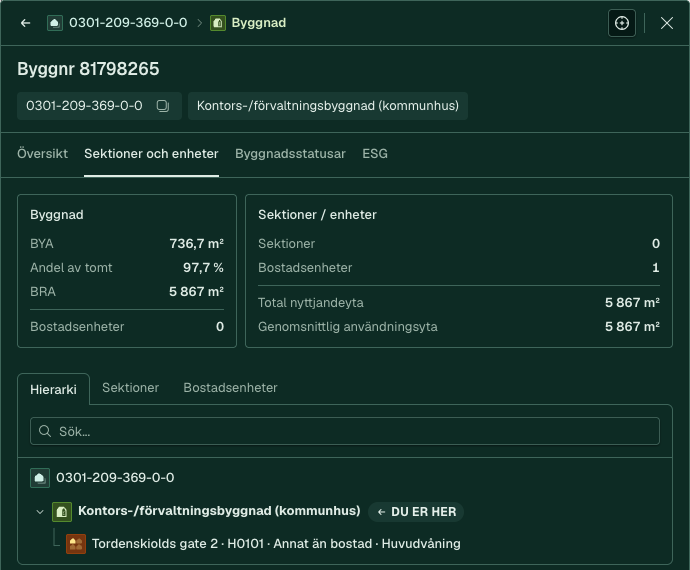Open the ESG tab
690x570 pixels.
[x=375, y=154]
